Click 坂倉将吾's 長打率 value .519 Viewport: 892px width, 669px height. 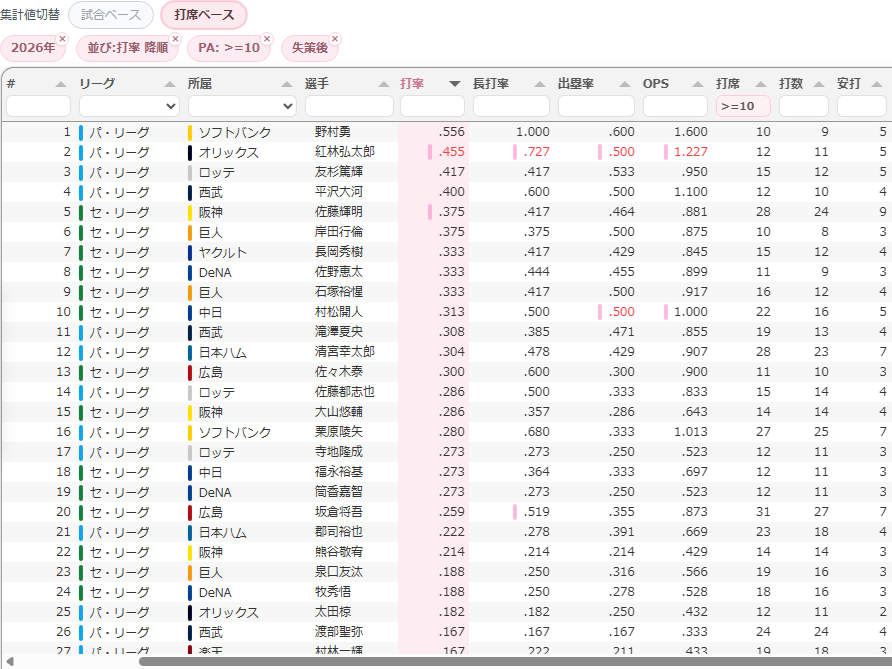[x=536, y=512]
